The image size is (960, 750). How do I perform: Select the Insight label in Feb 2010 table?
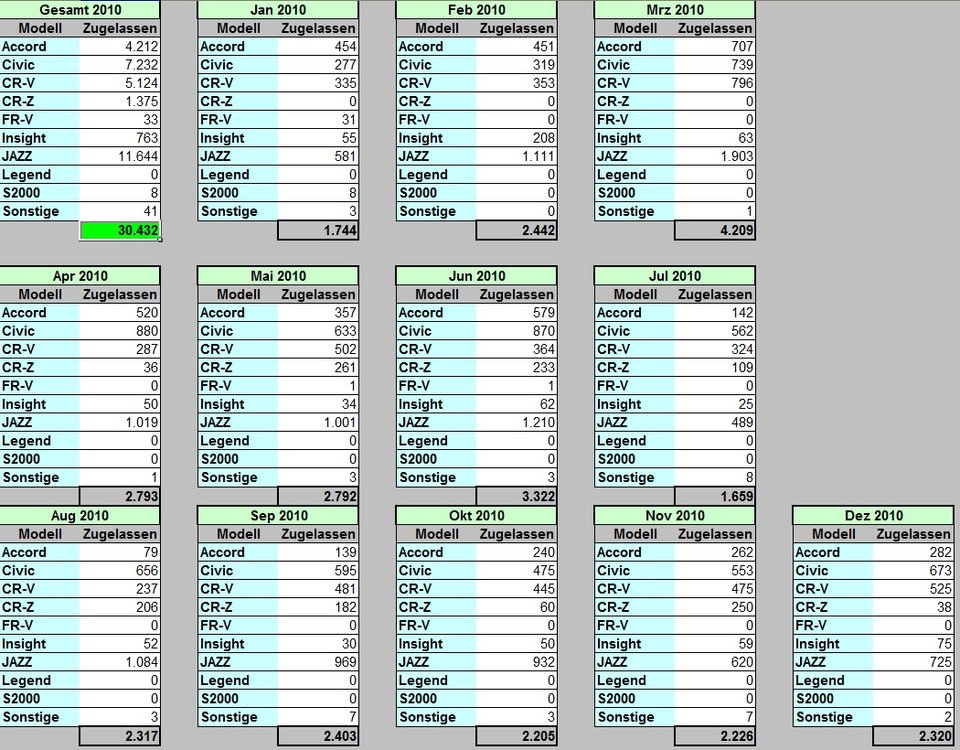436,138
